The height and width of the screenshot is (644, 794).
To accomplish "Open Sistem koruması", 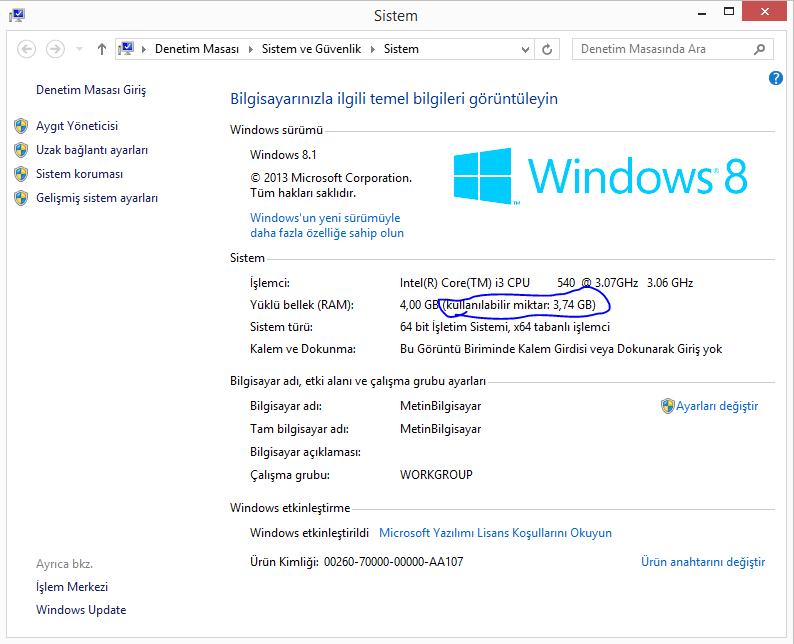I will [x=80, y=174].
